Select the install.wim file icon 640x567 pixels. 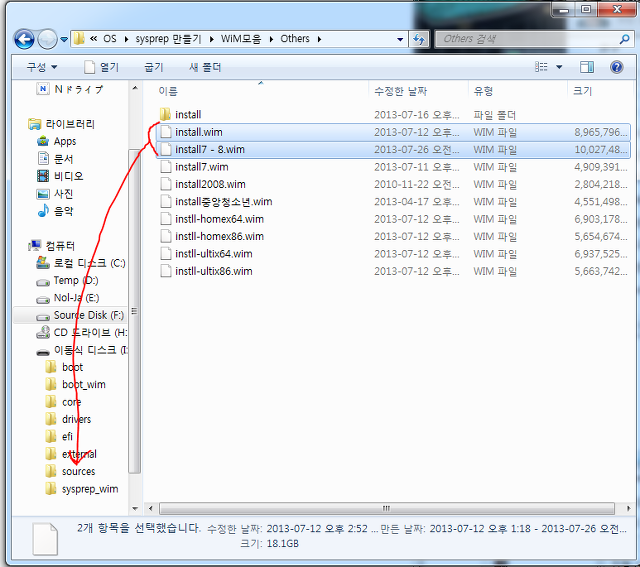pyautogui.click(x=166, y=132)
